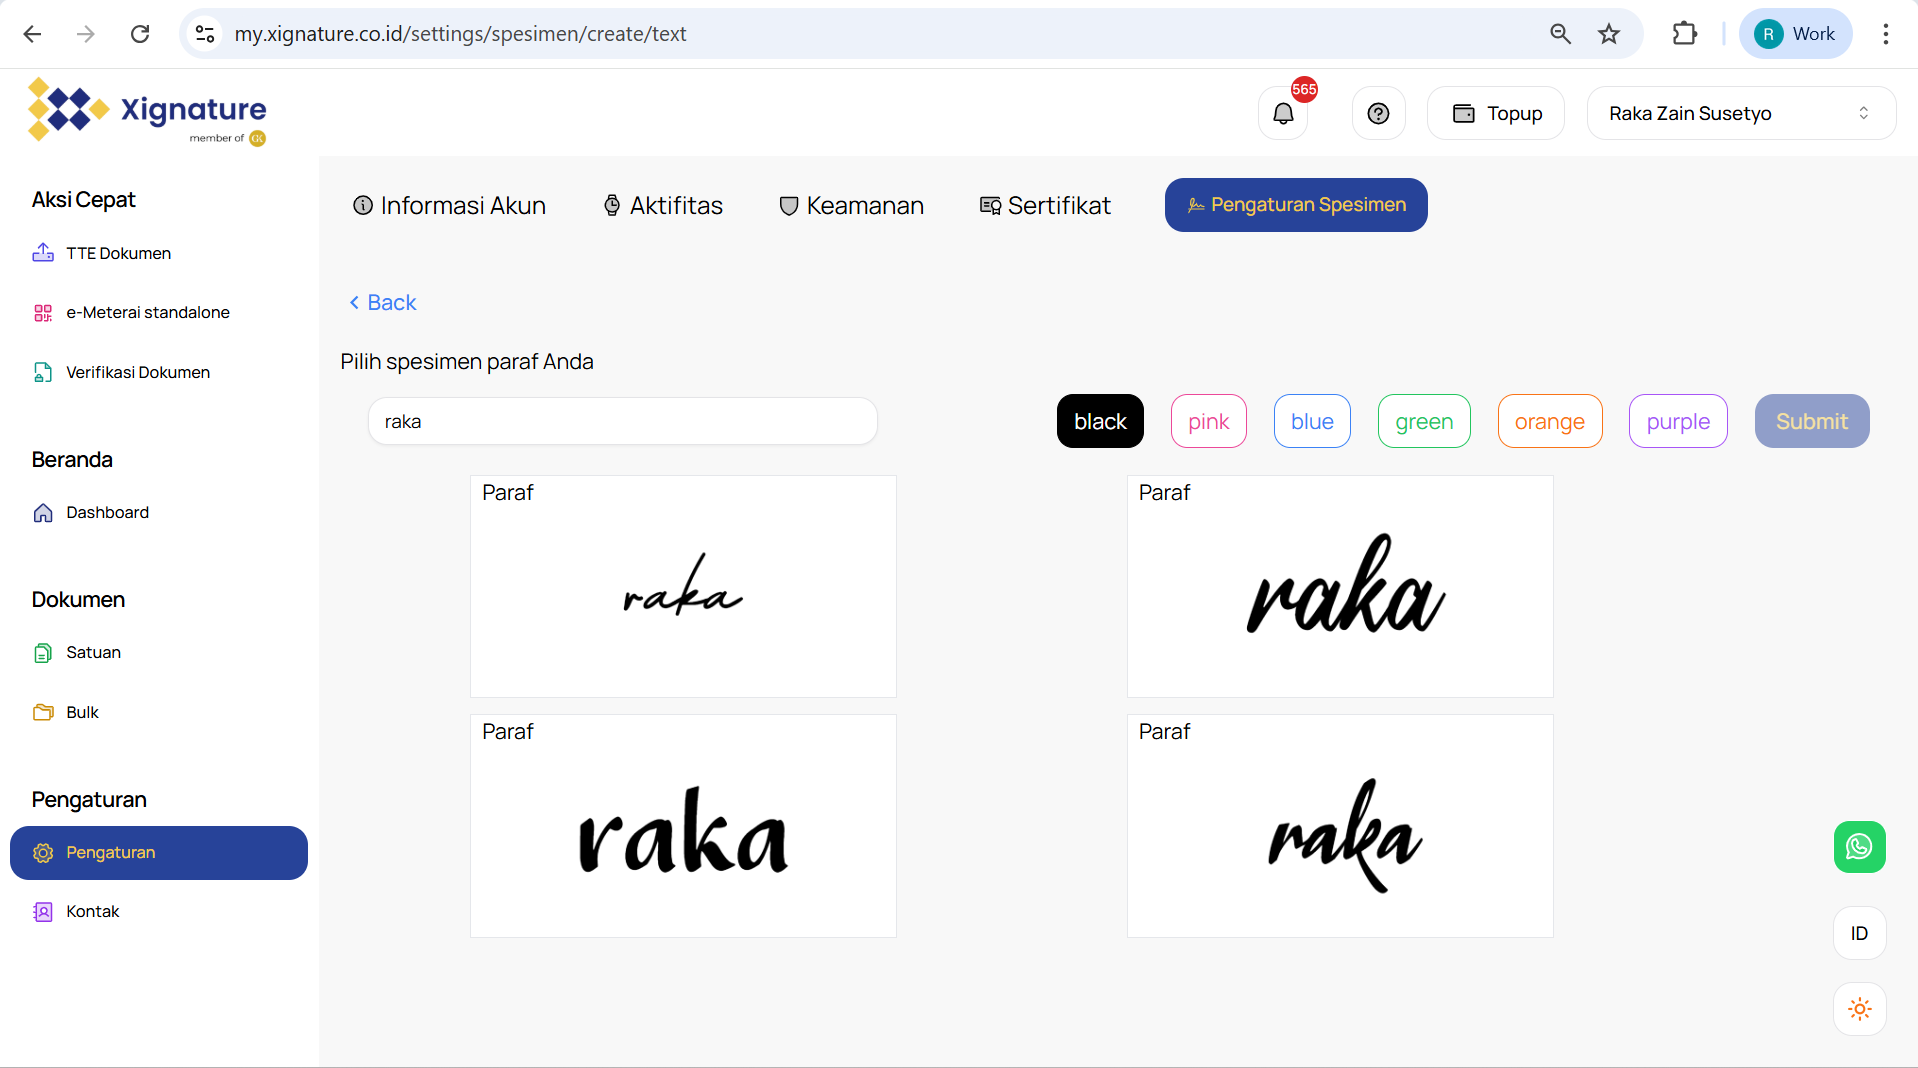Bookmark this page with star icon
The width and height of the screenshot is (1918, 1068).
click(x=1609, y=34)
